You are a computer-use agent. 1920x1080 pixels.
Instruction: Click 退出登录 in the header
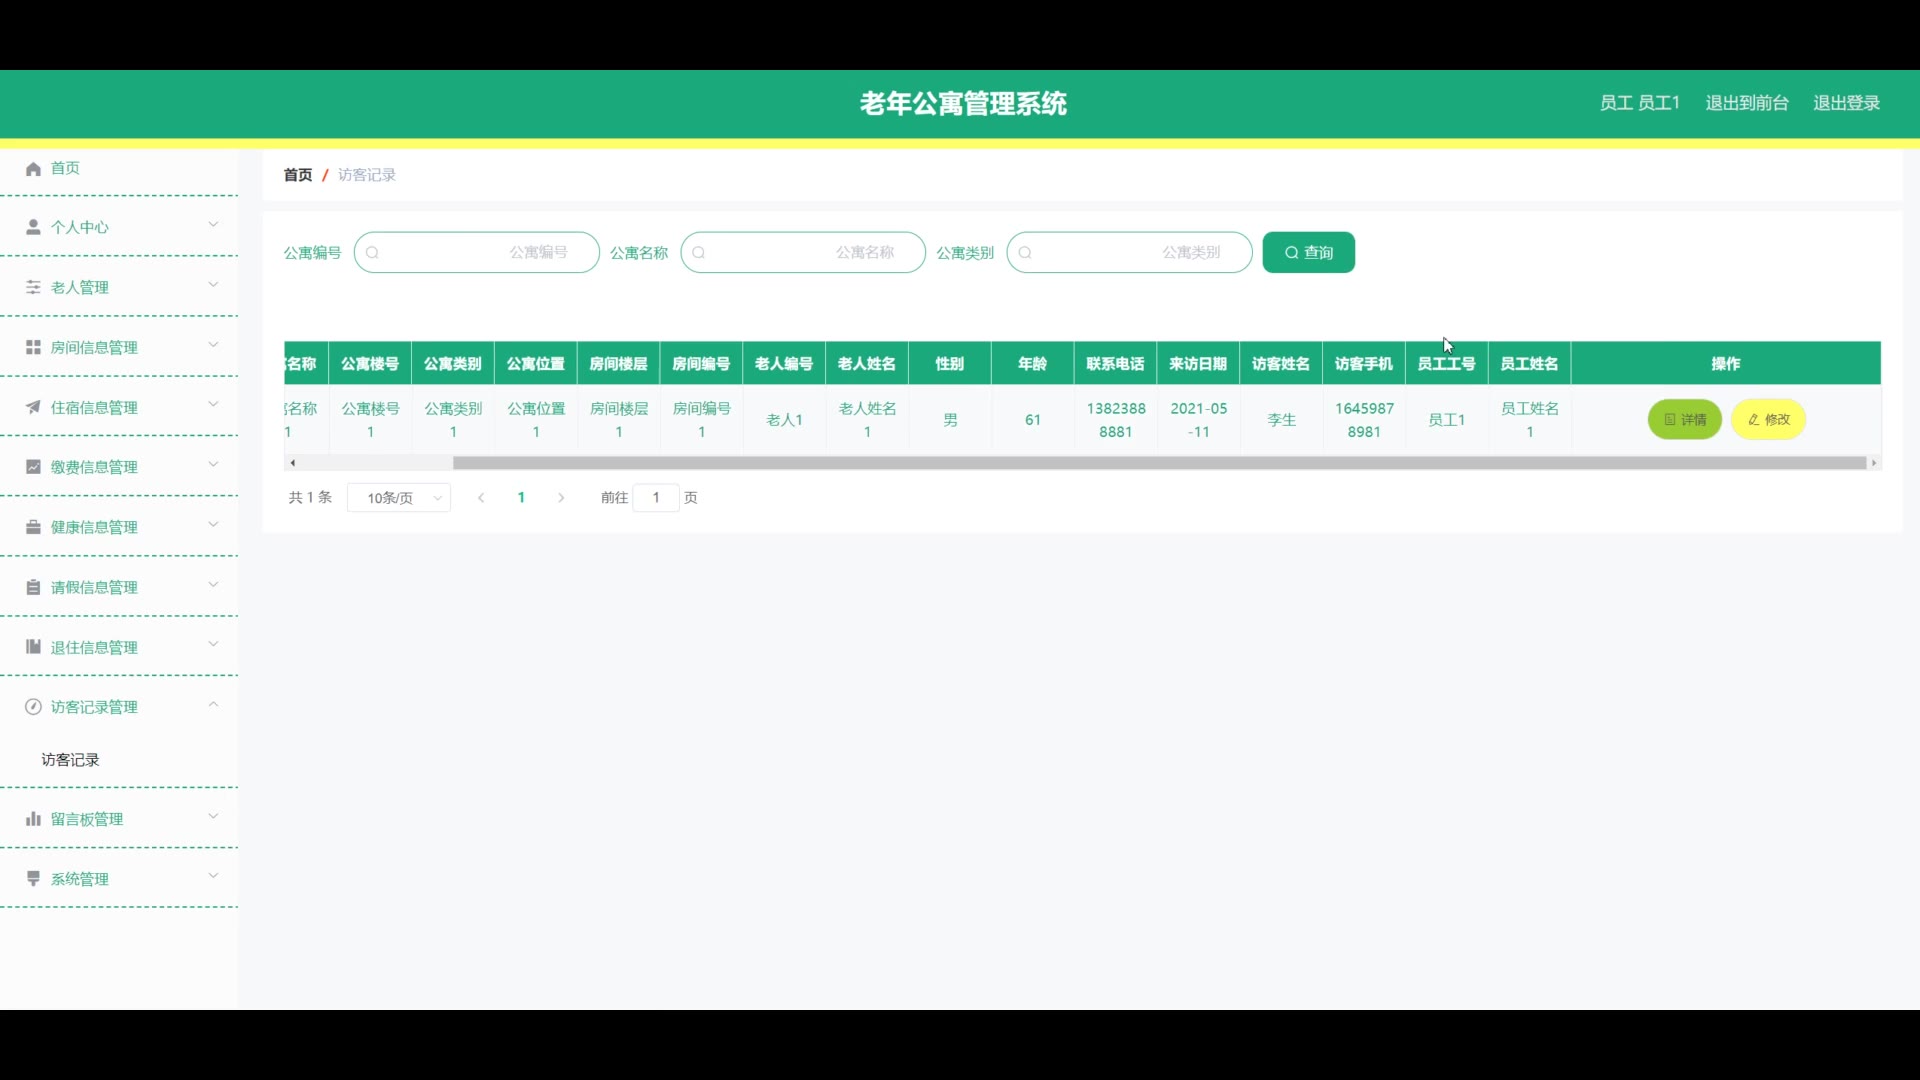pyautogui.click(x=1846, y=103)
